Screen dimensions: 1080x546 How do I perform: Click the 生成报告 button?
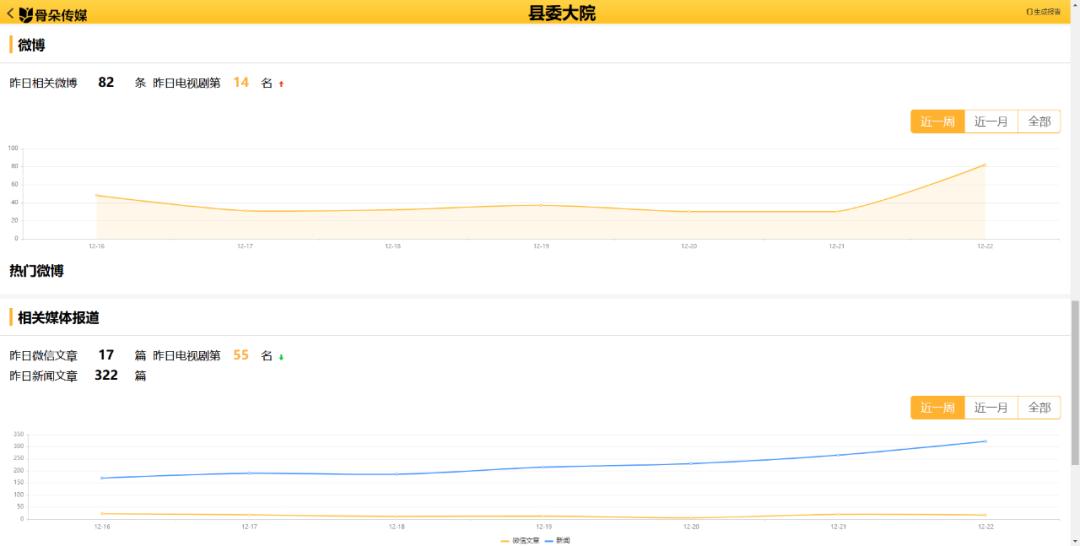[x=1043, y=12]
